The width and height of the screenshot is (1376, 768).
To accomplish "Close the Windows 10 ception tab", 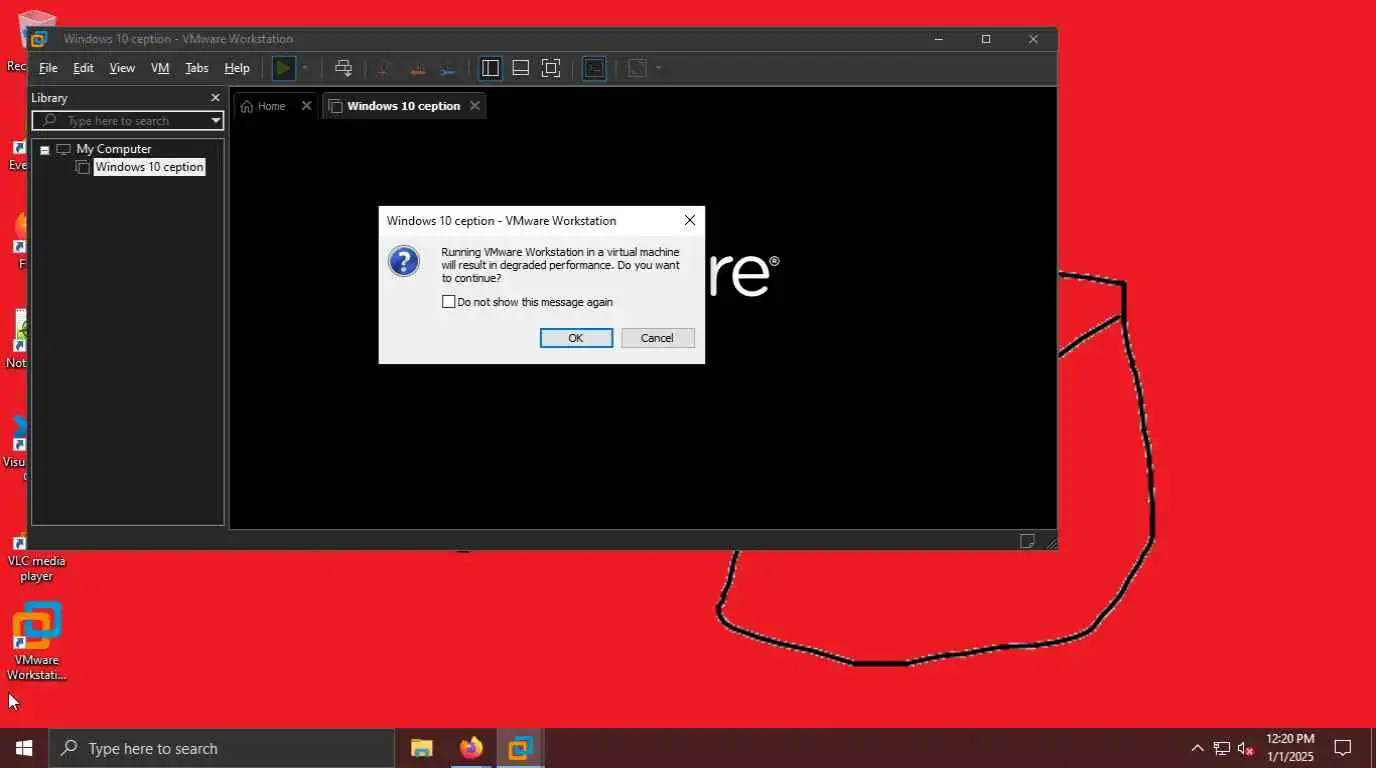I will pos(475,106).
